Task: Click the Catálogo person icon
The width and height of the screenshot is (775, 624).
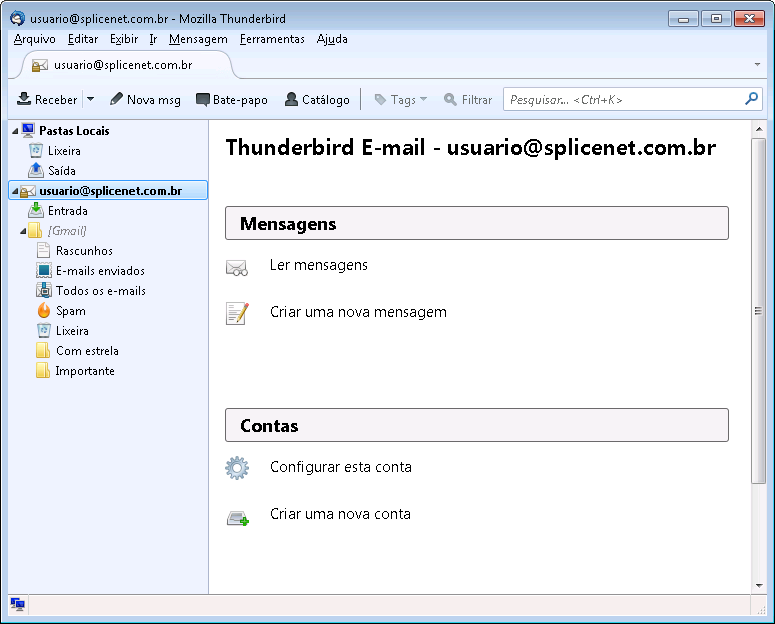Action: 292,99
